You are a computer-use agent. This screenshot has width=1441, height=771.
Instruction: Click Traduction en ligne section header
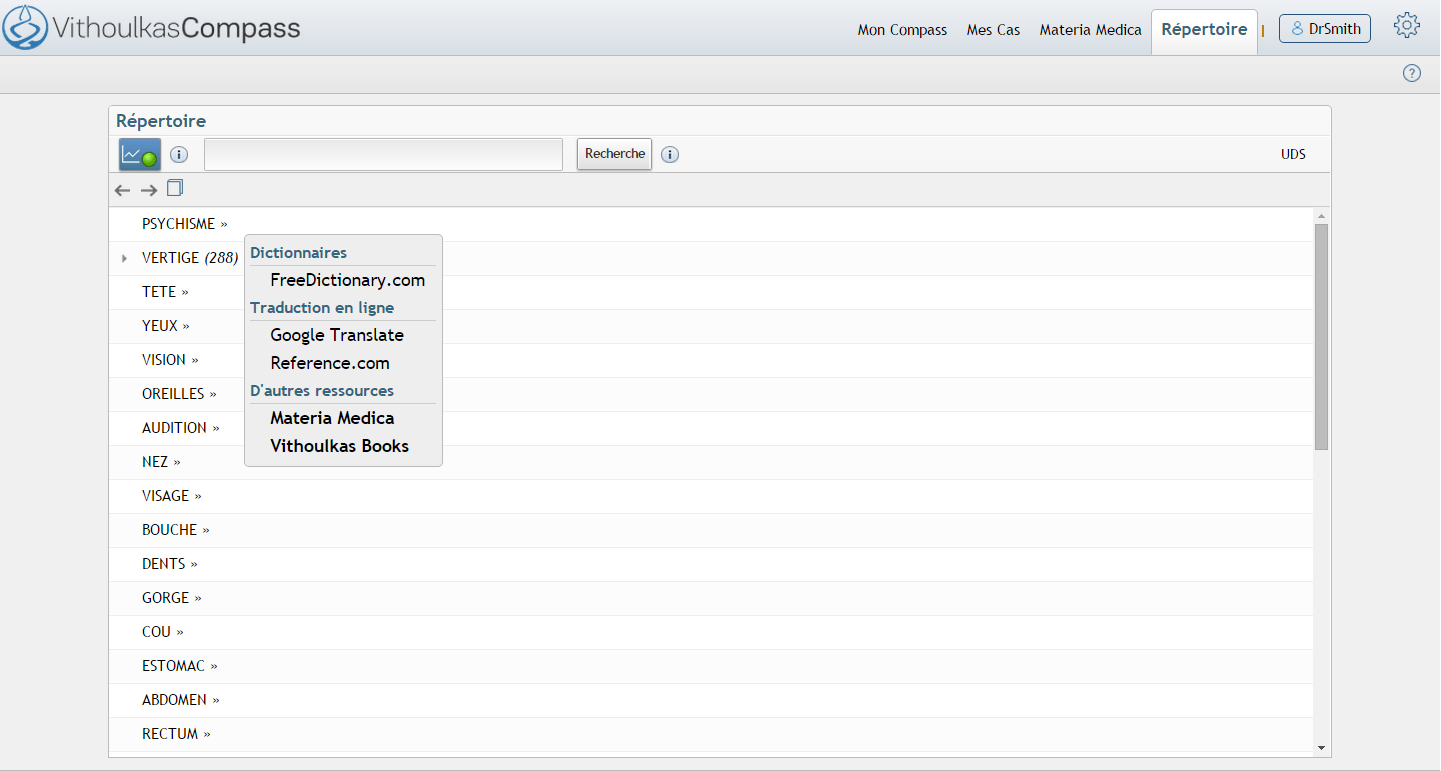coord(322,308)
